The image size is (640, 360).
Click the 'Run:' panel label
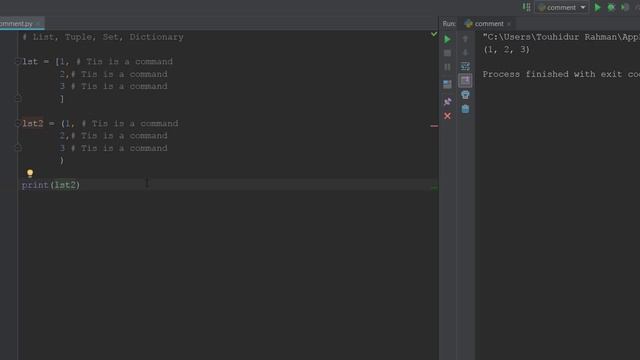point(449,24)
